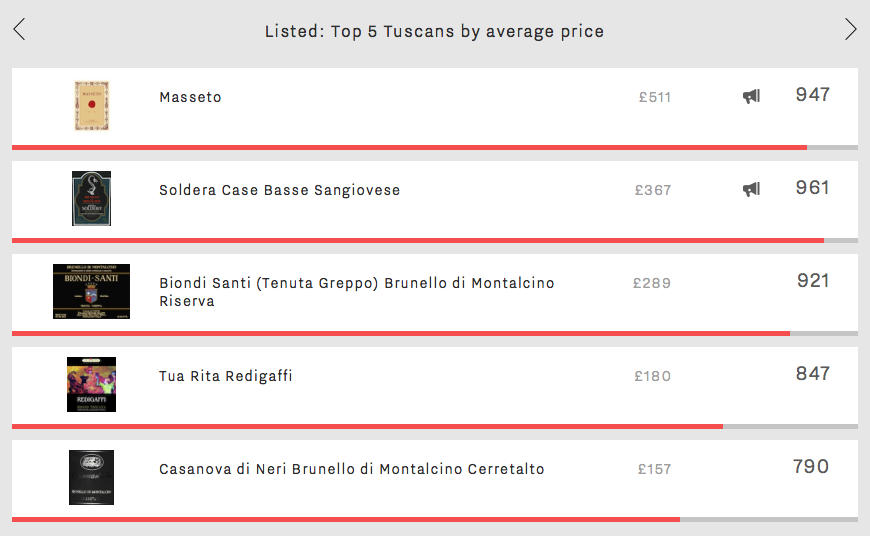
Task: Open the Biondi-Santi label thumbnail
Action: click(92, 291)
